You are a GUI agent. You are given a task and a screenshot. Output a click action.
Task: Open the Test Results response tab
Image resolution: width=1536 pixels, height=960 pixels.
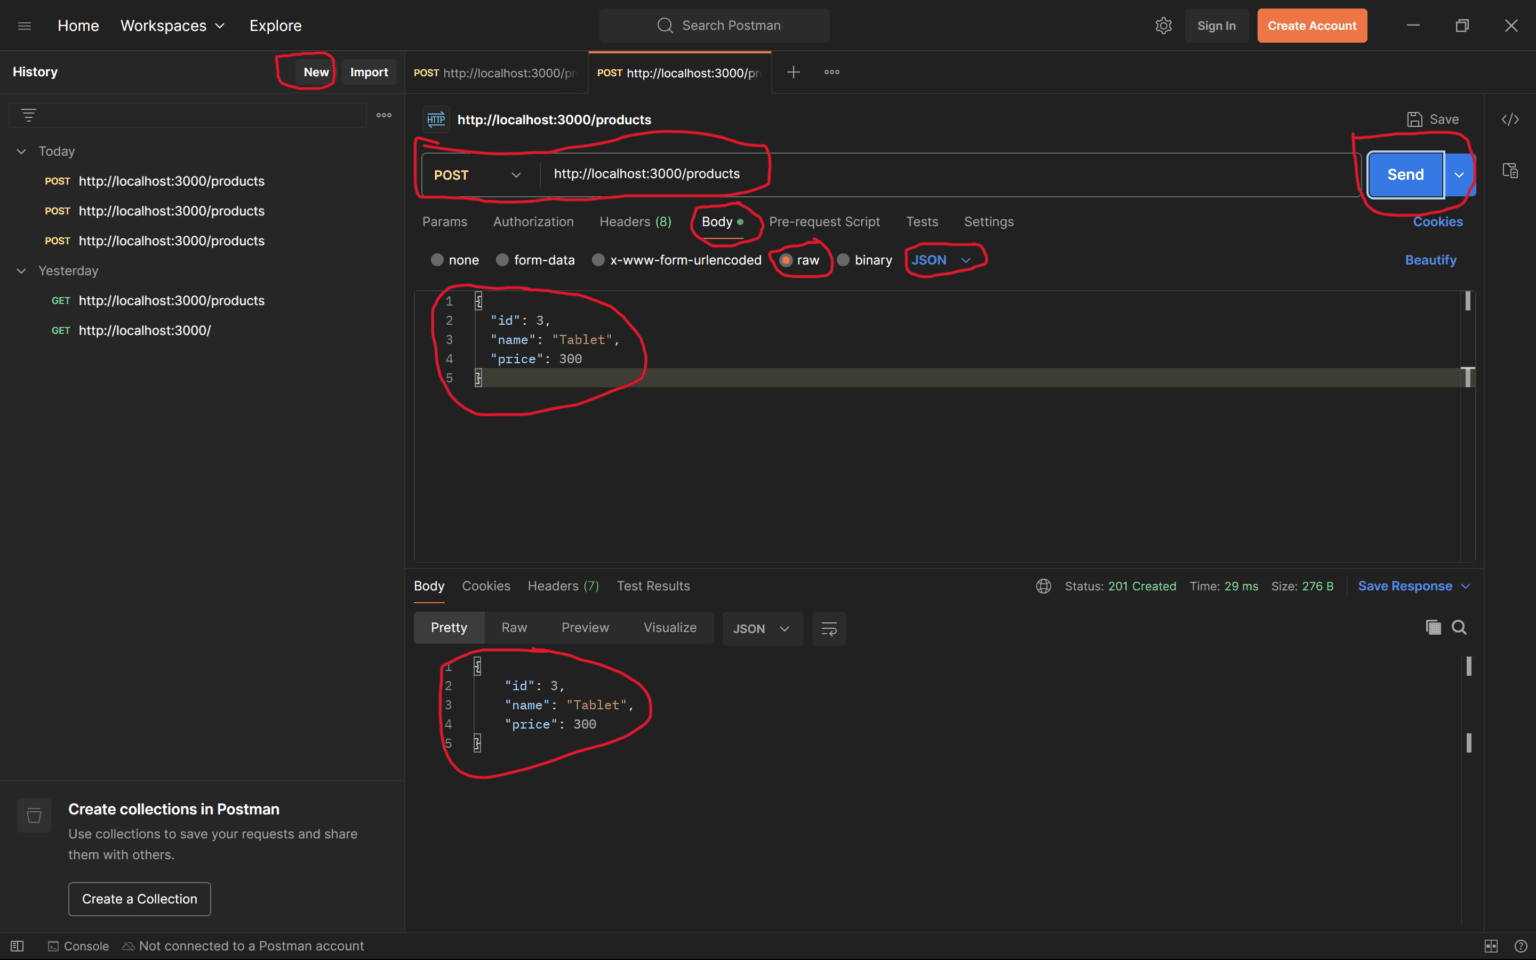click(x=653, y=586)
